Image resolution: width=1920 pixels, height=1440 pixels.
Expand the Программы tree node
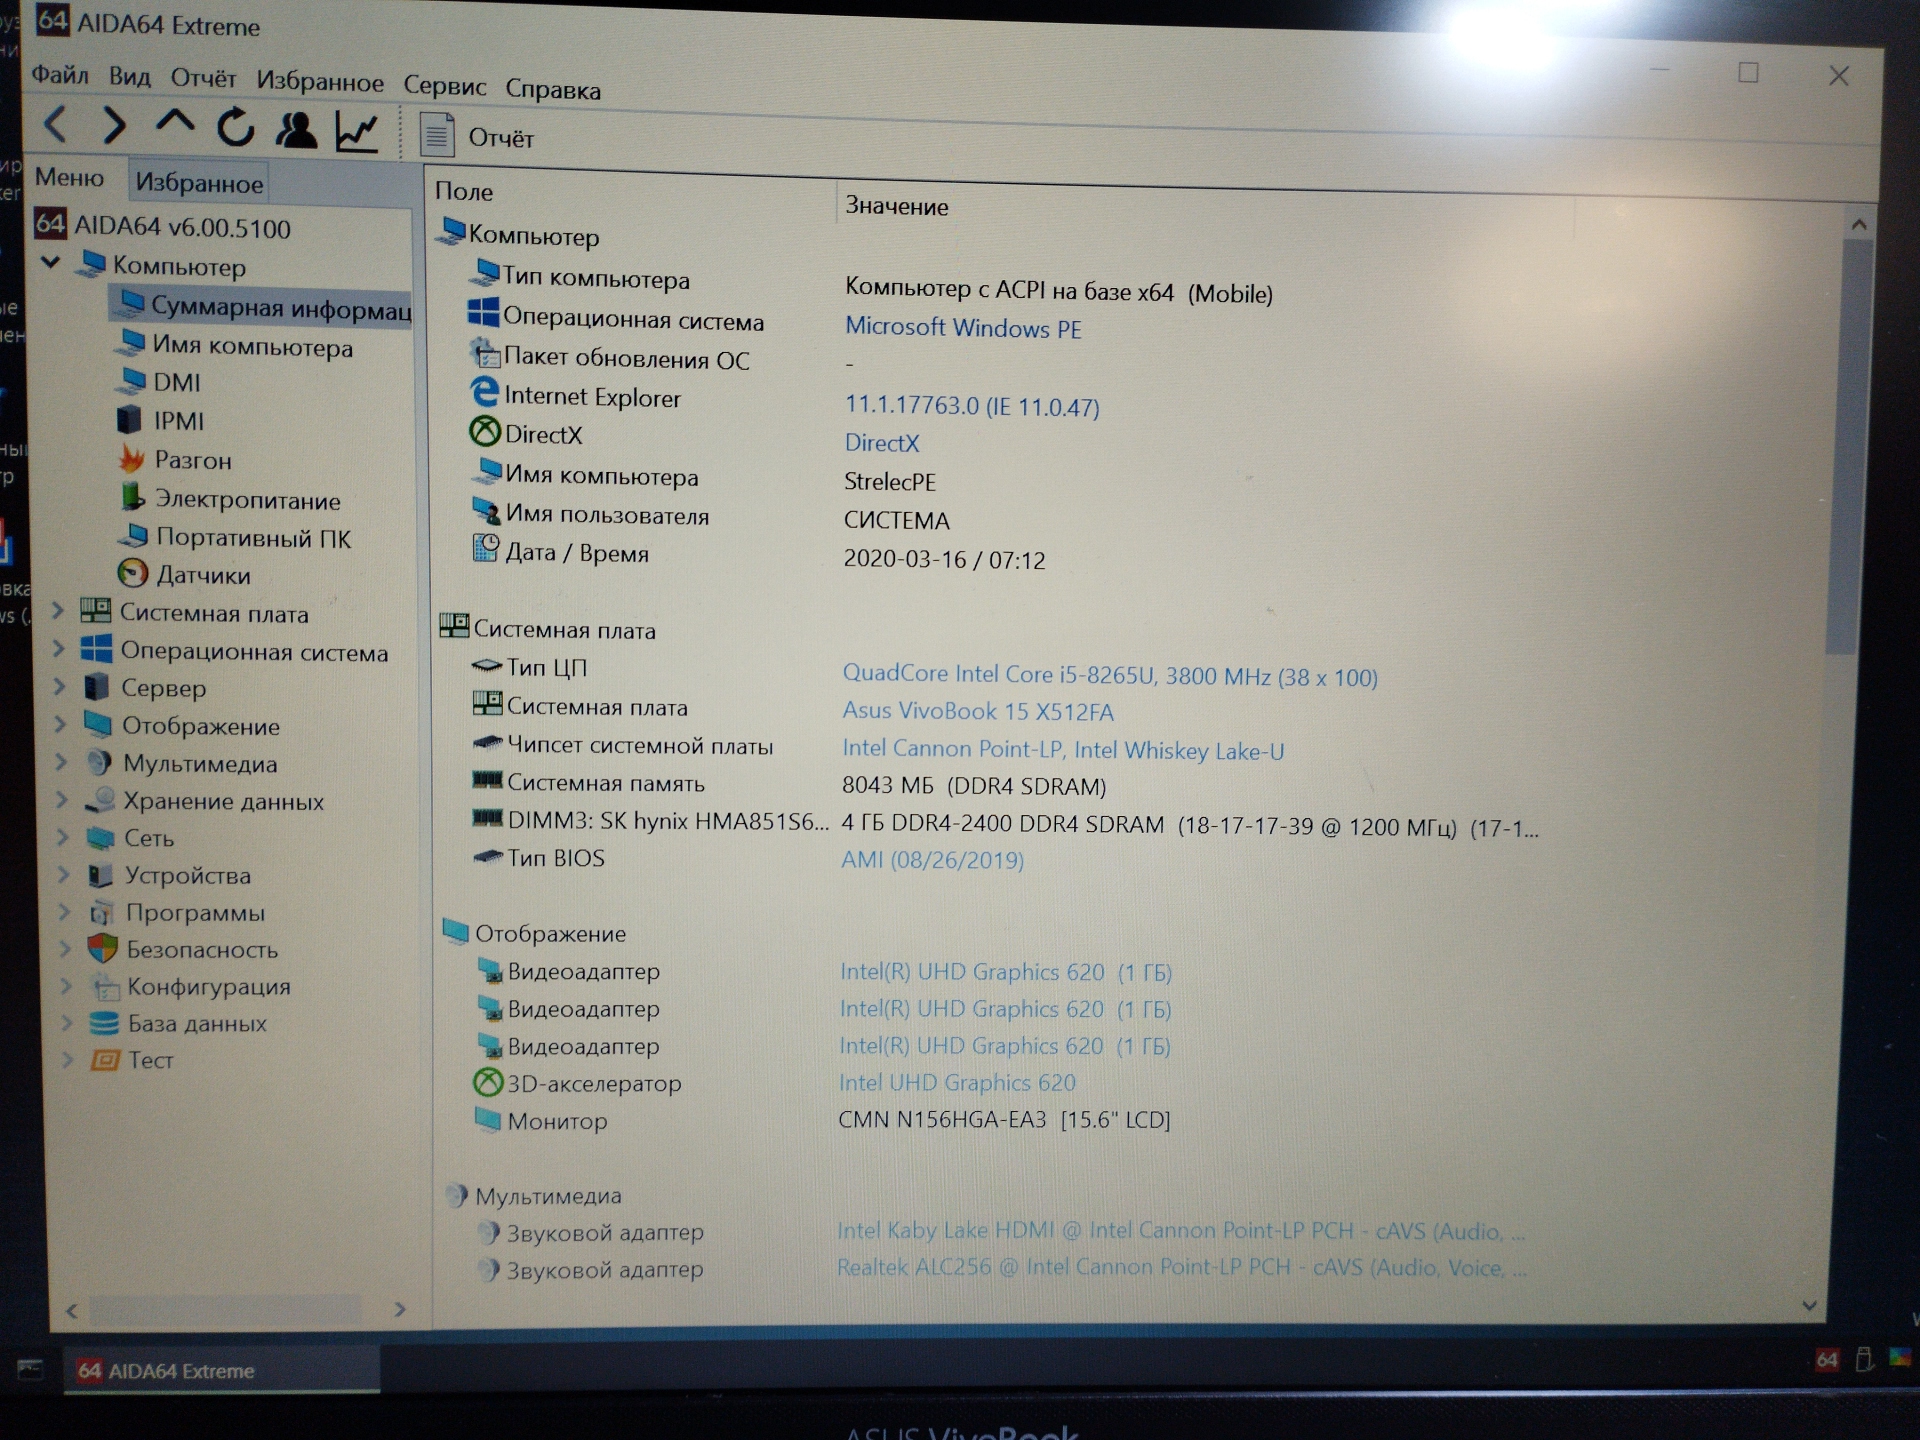pos(65,911)
